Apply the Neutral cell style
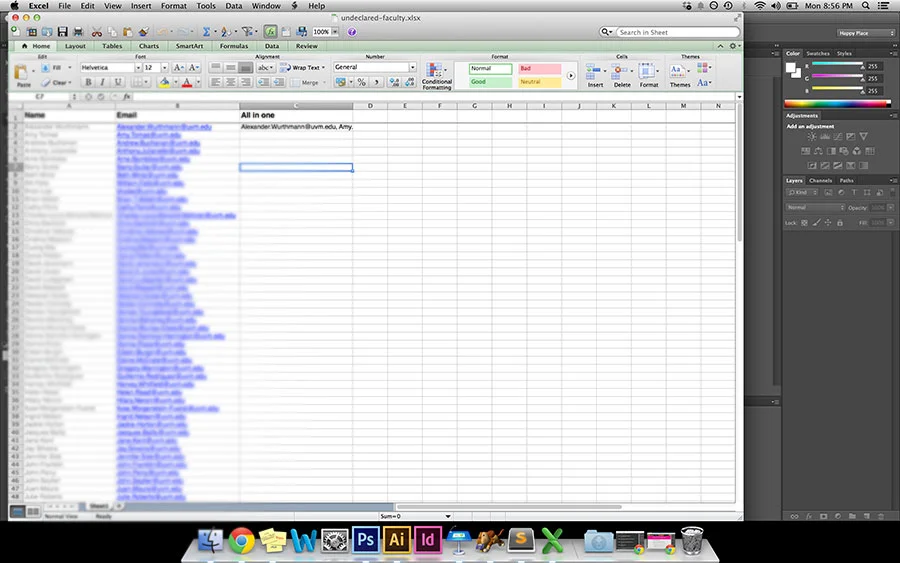 [540, 82]
